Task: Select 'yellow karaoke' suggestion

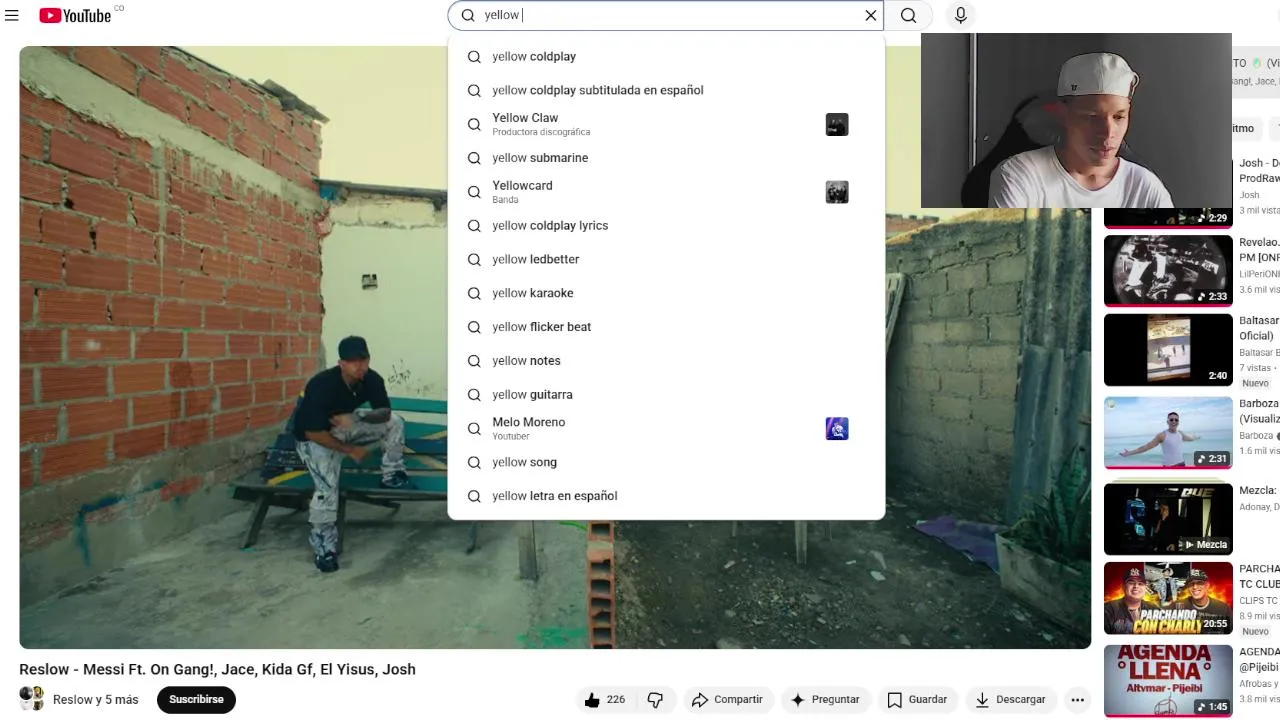Action: click(666, 293)
